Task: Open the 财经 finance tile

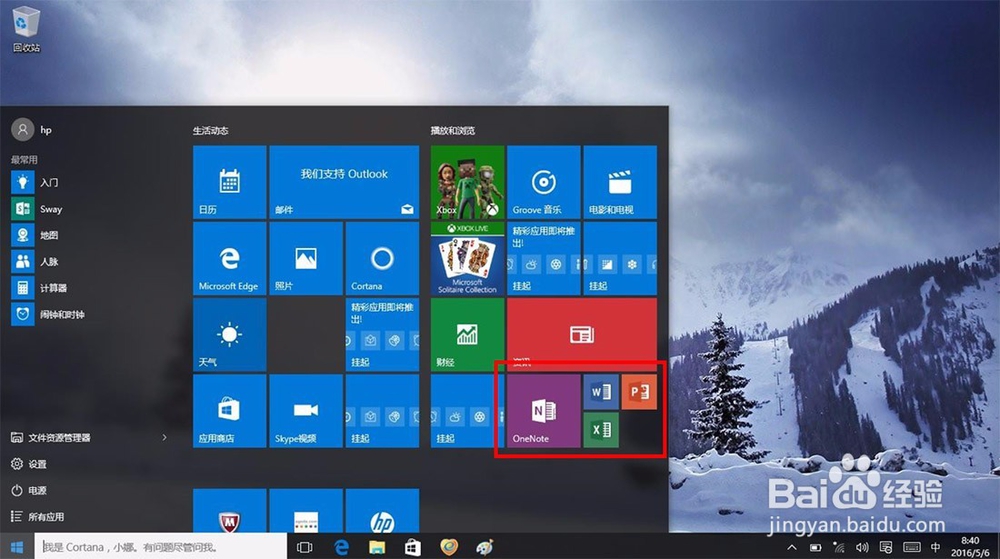Action: click(467, 335)
